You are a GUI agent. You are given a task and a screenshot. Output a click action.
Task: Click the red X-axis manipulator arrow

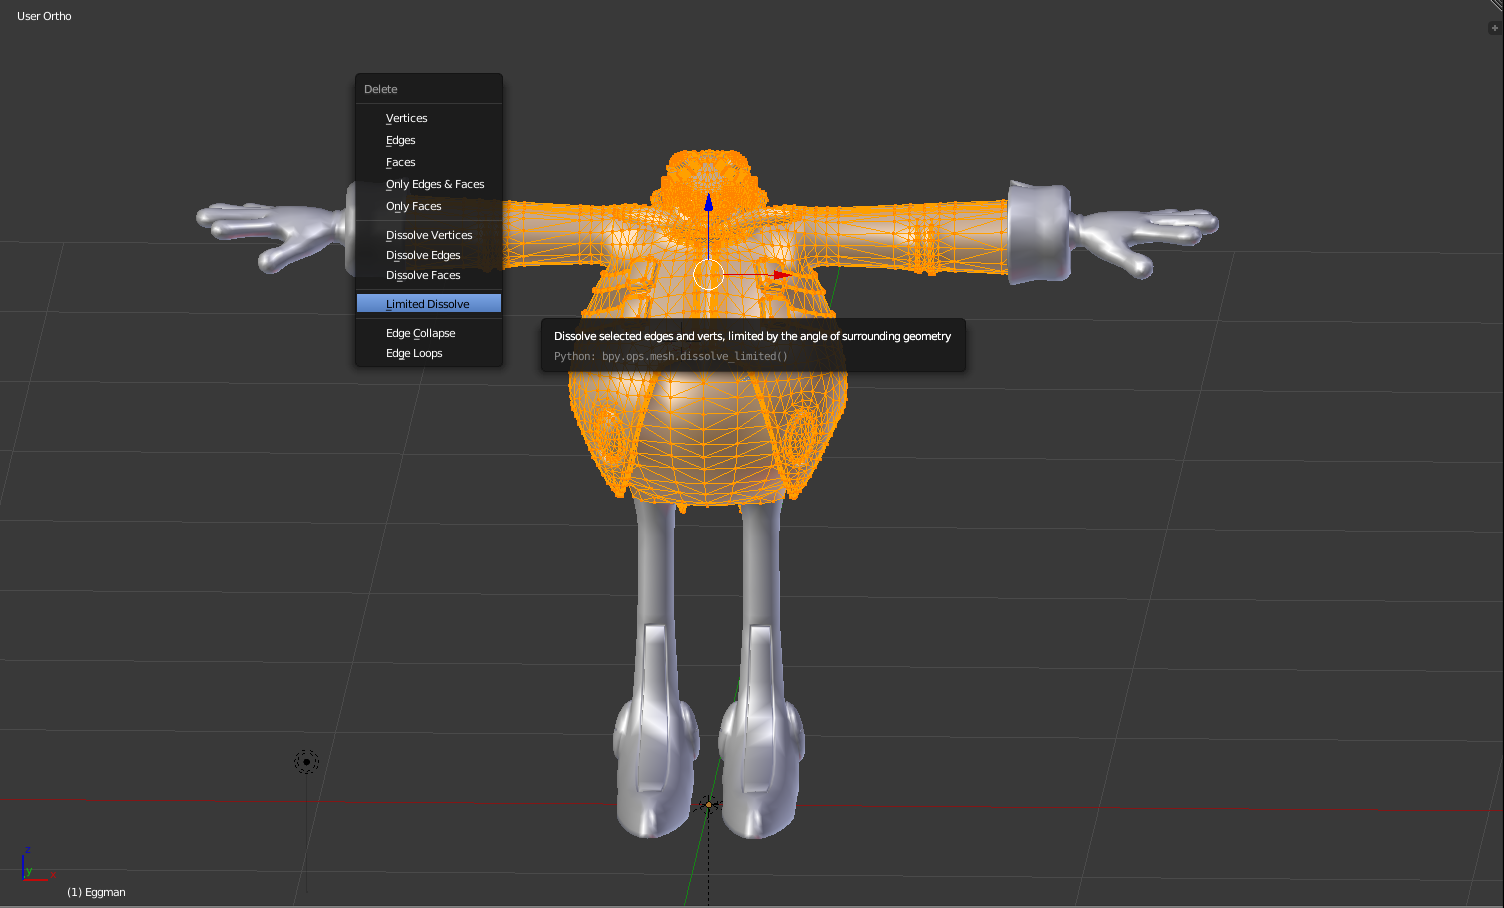tap(782, 274)
